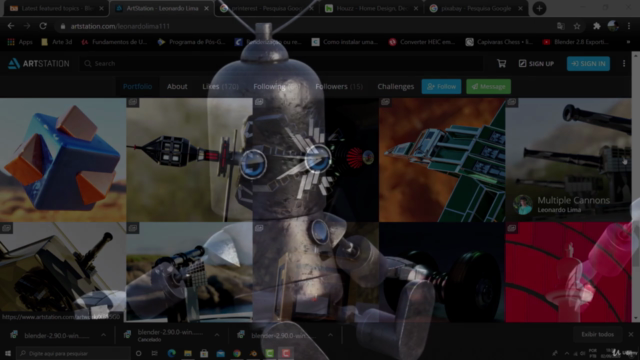Click the Sign Up button
Viewport: 640px width, 360px height.
pyautogui.click(x=536, y=64)
